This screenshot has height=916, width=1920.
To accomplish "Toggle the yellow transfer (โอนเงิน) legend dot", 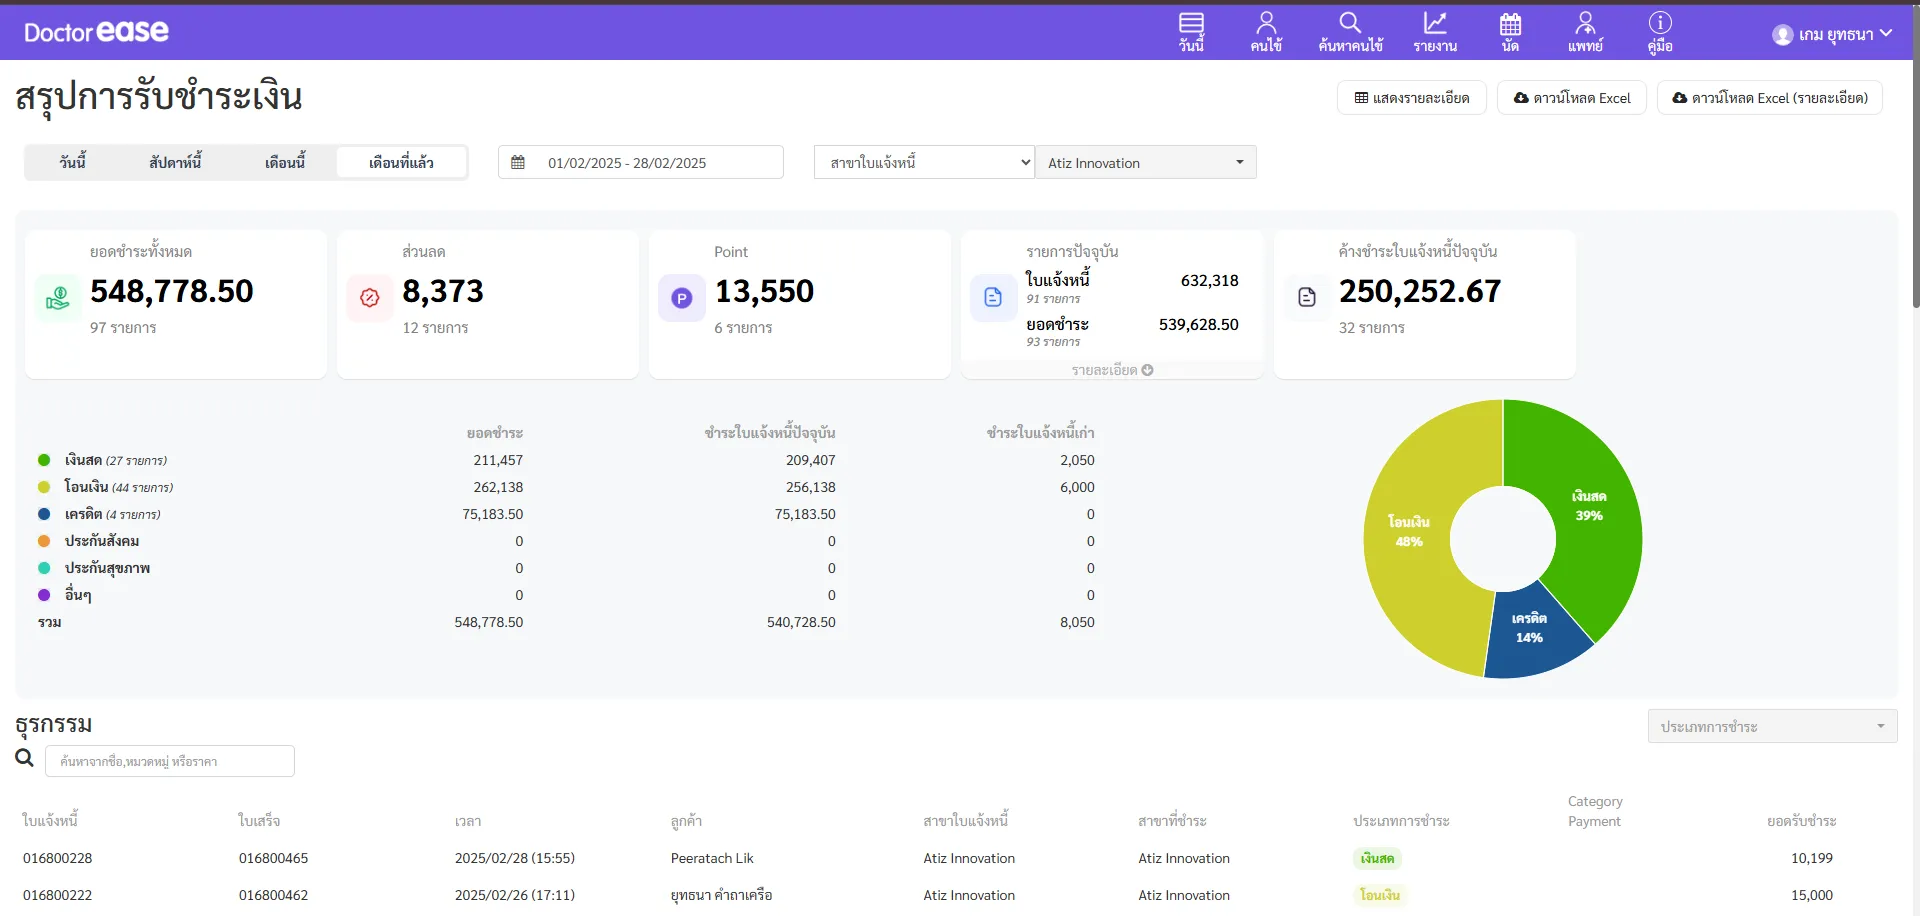I will 44,487.
